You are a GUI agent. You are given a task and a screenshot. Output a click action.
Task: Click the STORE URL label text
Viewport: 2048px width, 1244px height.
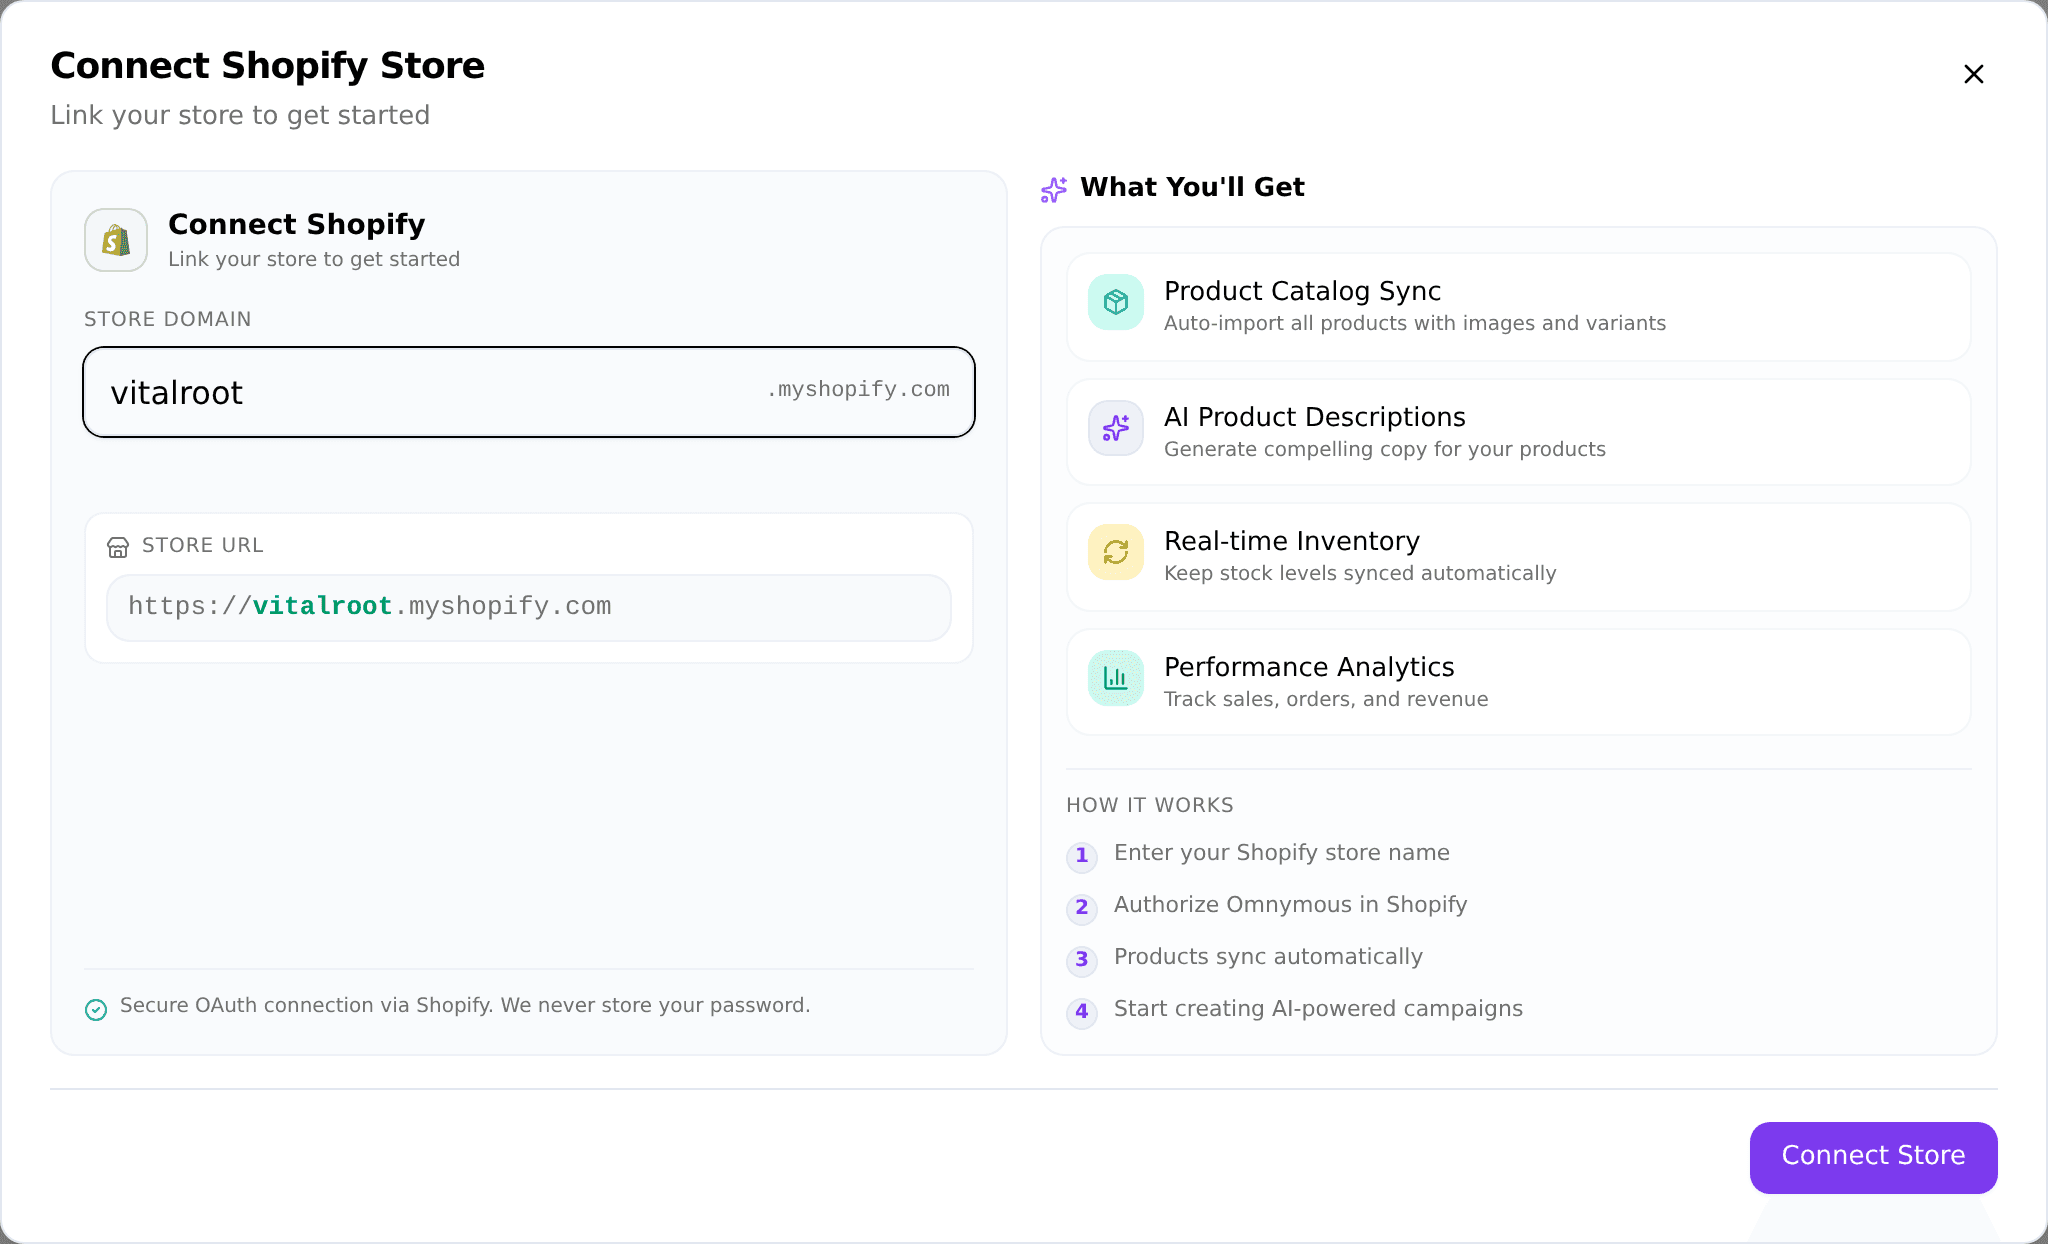click(x=202, y=545)
